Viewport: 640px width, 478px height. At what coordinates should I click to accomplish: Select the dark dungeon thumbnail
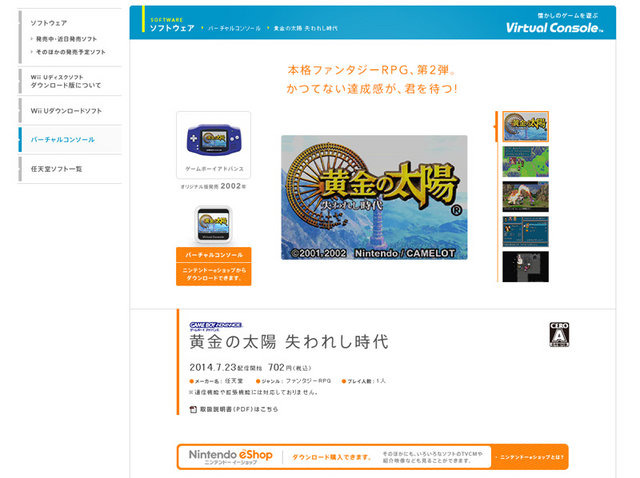pos(526,267)
